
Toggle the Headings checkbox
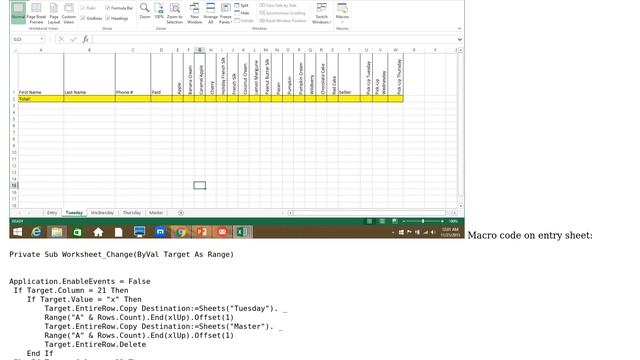(x=117, y=18)
